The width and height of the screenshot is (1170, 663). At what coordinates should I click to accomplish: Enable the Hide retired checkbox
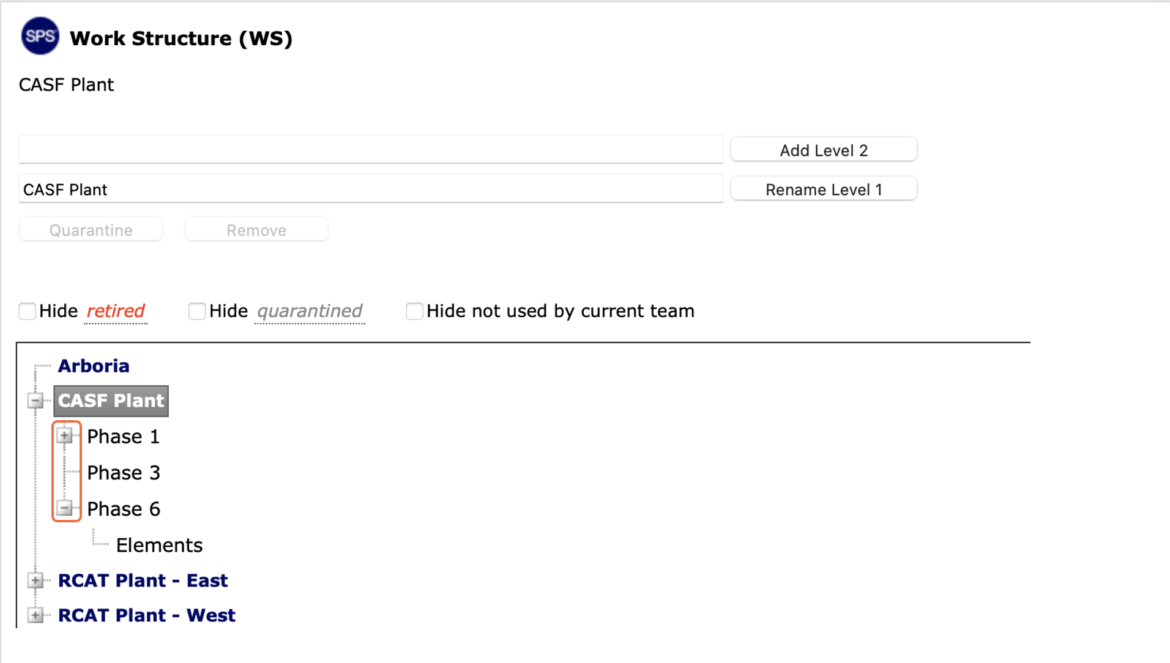(28, 311)
